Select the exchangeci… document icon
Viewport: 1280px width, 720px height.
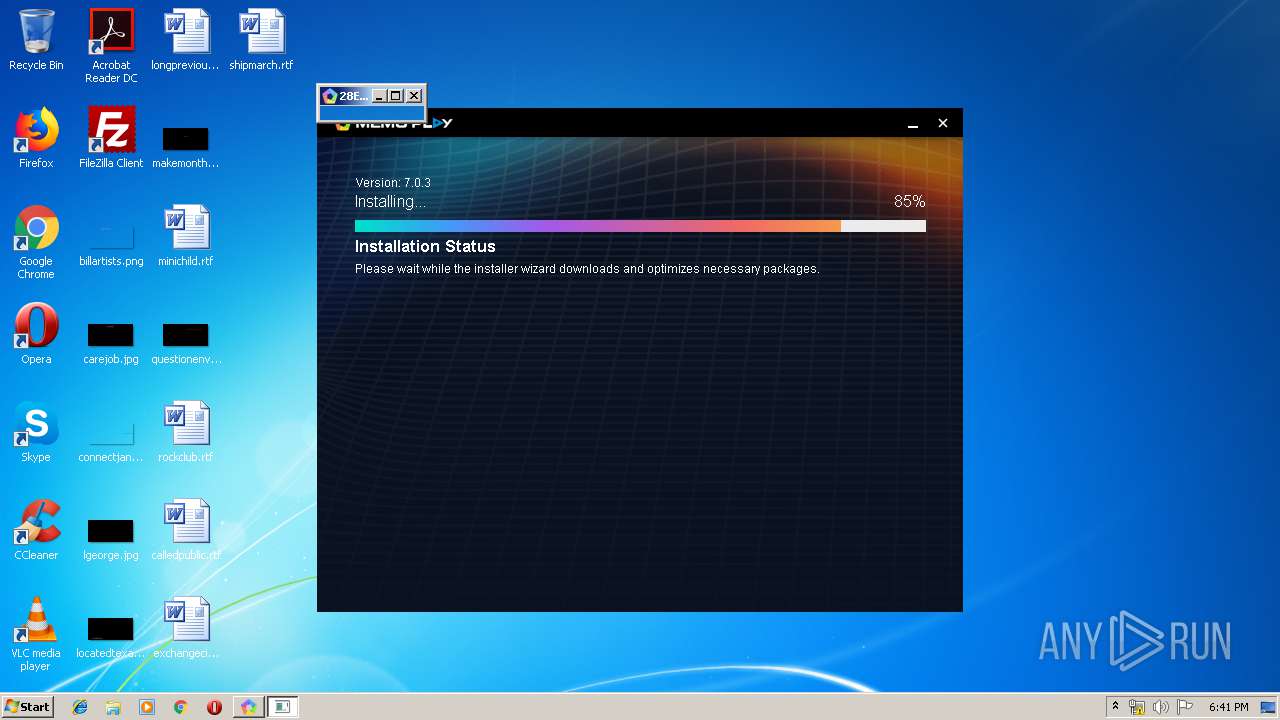coord(185,628)
